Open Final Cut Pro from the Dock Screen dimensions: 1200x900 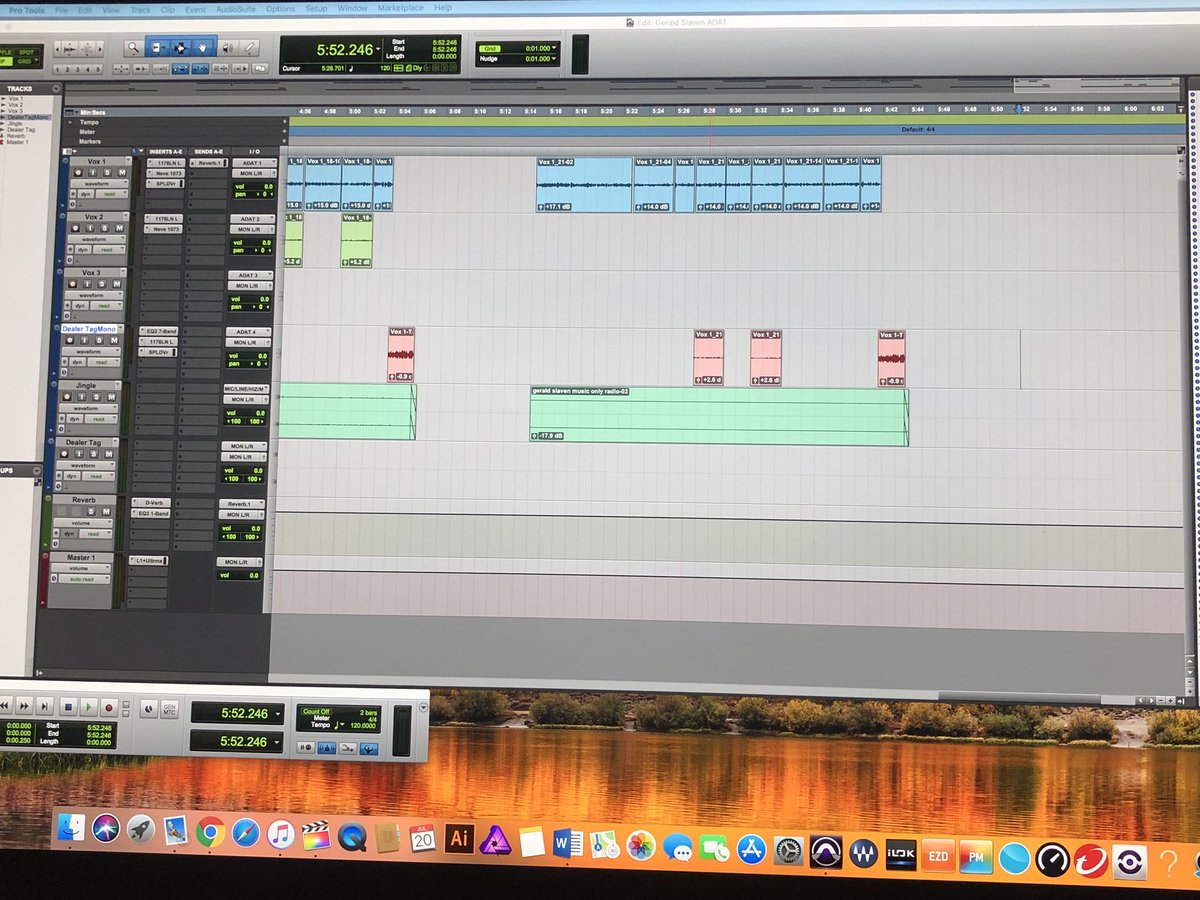316,834
